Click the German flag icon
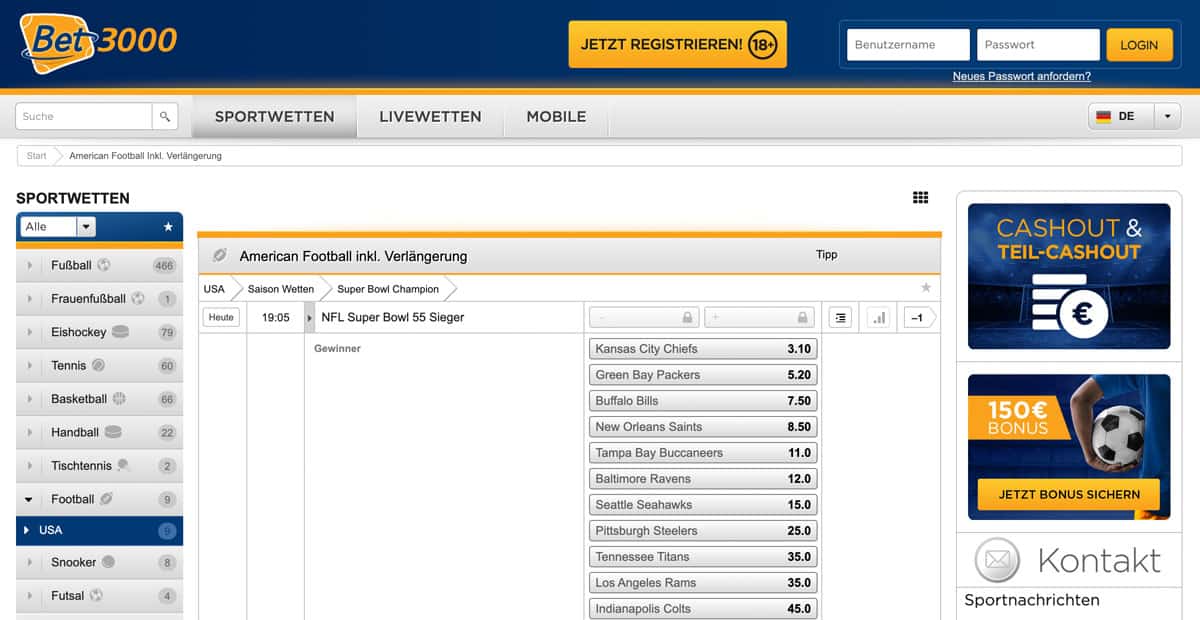Screen dimensions: 1200x620 pyautogui.click(x=1104, y=116)
